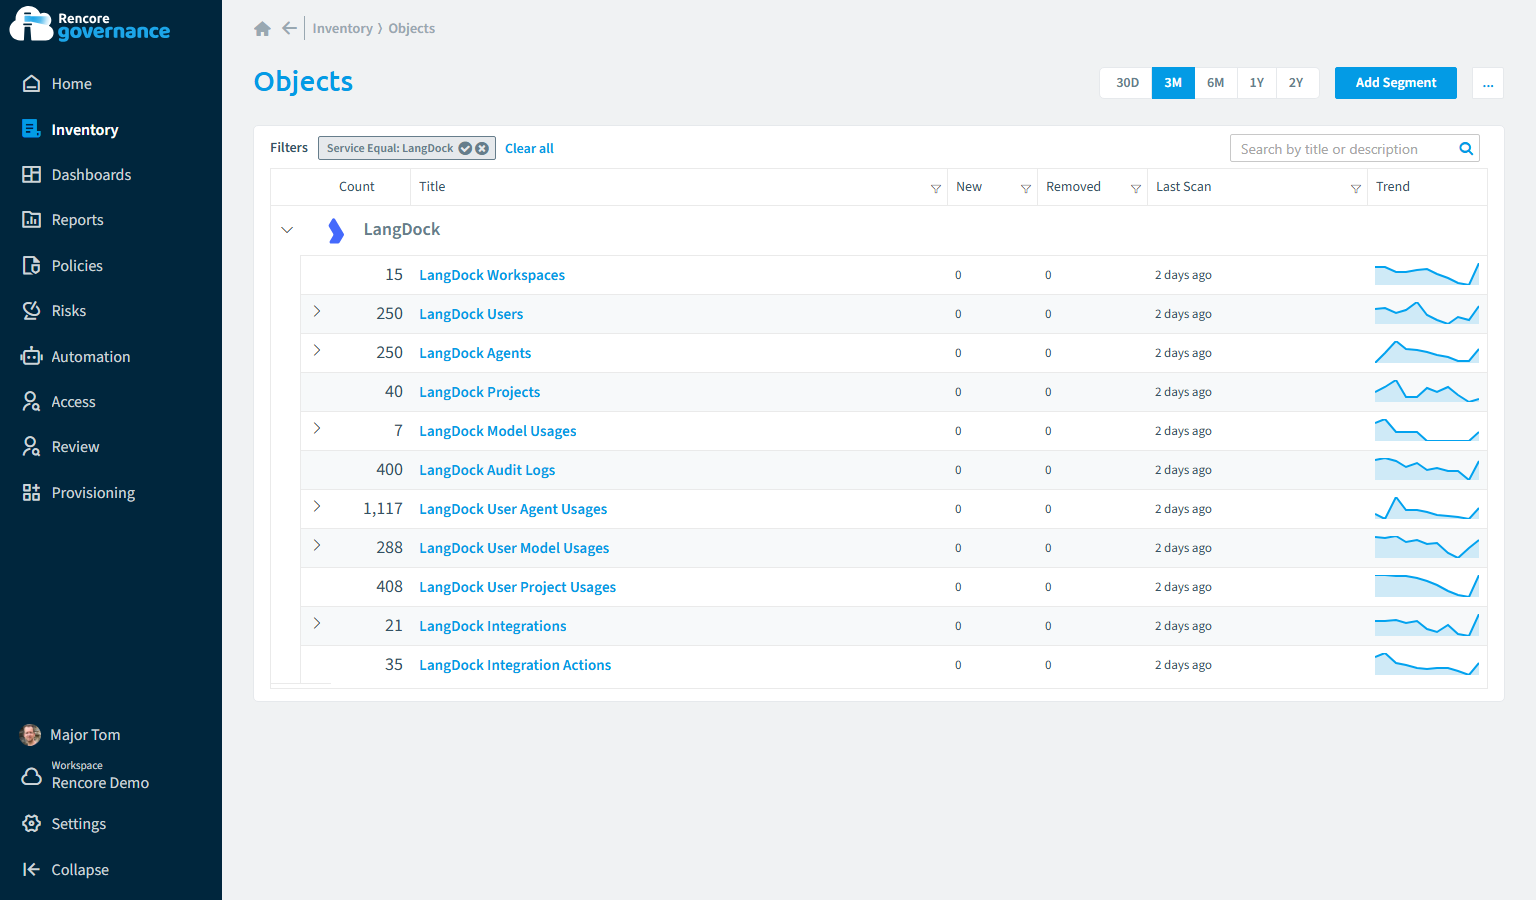Image resolution: width=1536 pixels, height=900 pixels.
Task: Expand the LangDock User Agent Usages row
Action: click(x=317, y=507)
